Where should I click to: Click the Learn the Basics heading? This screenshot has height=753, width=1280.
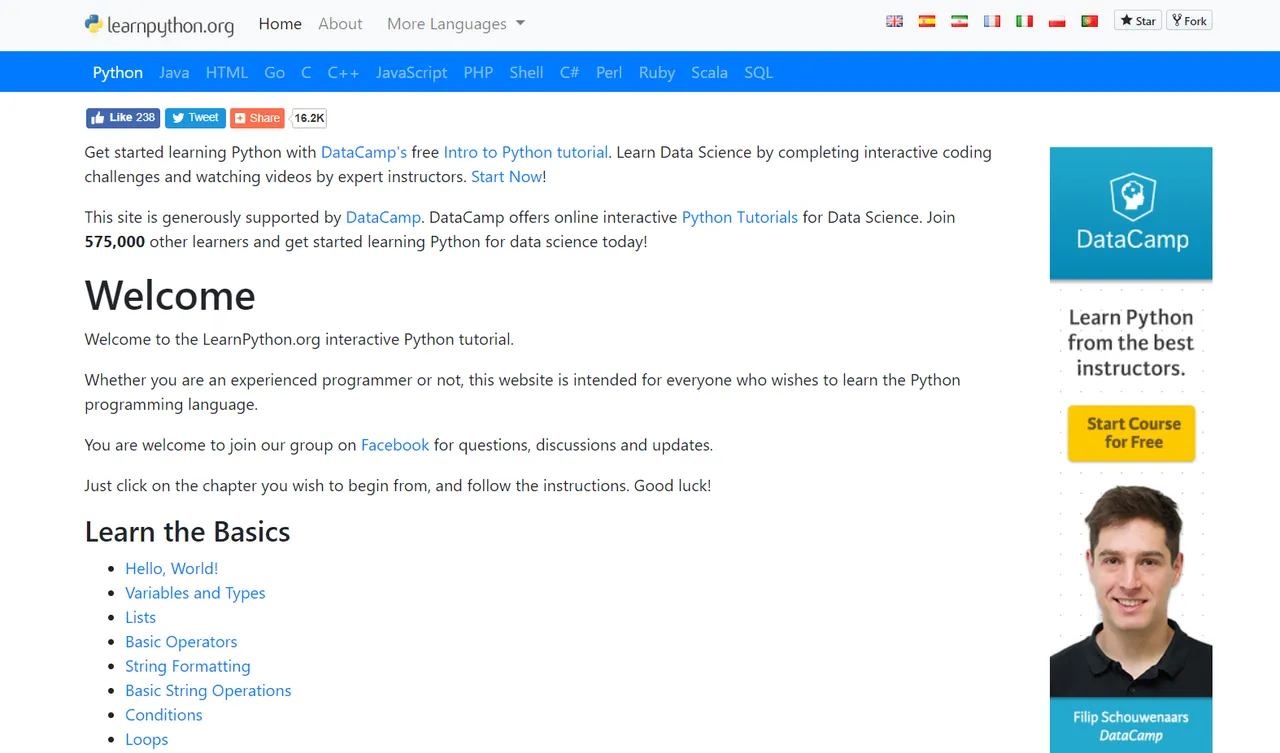tap(187, 531)
